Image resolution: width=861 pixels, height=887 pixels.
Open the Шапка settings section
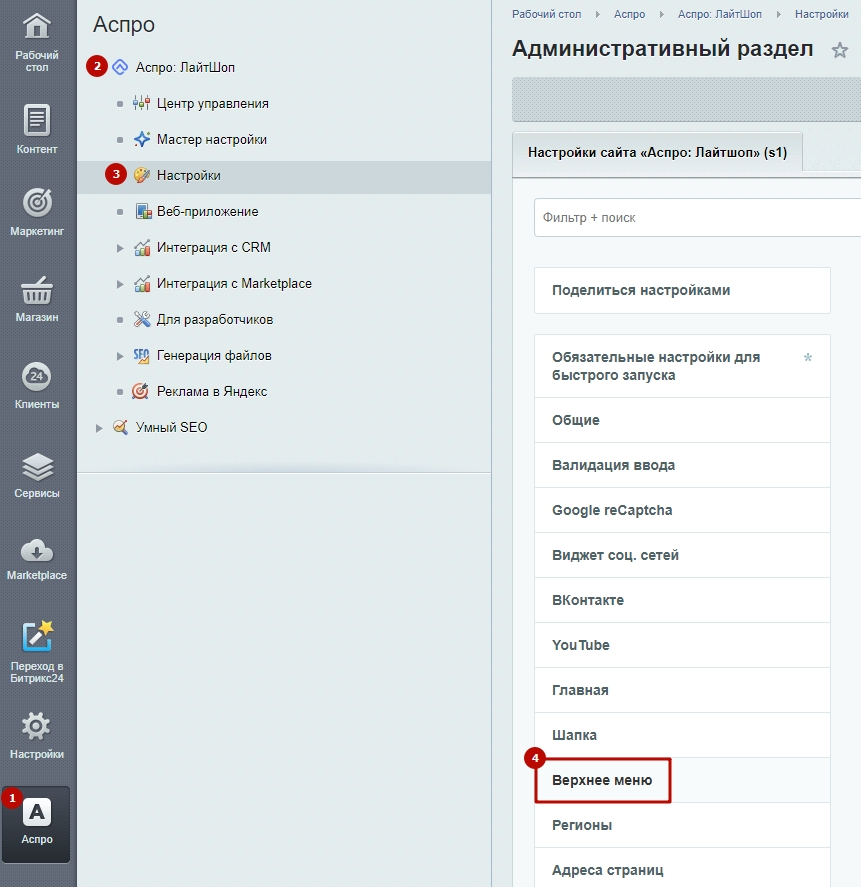click(x=682, y=735)
